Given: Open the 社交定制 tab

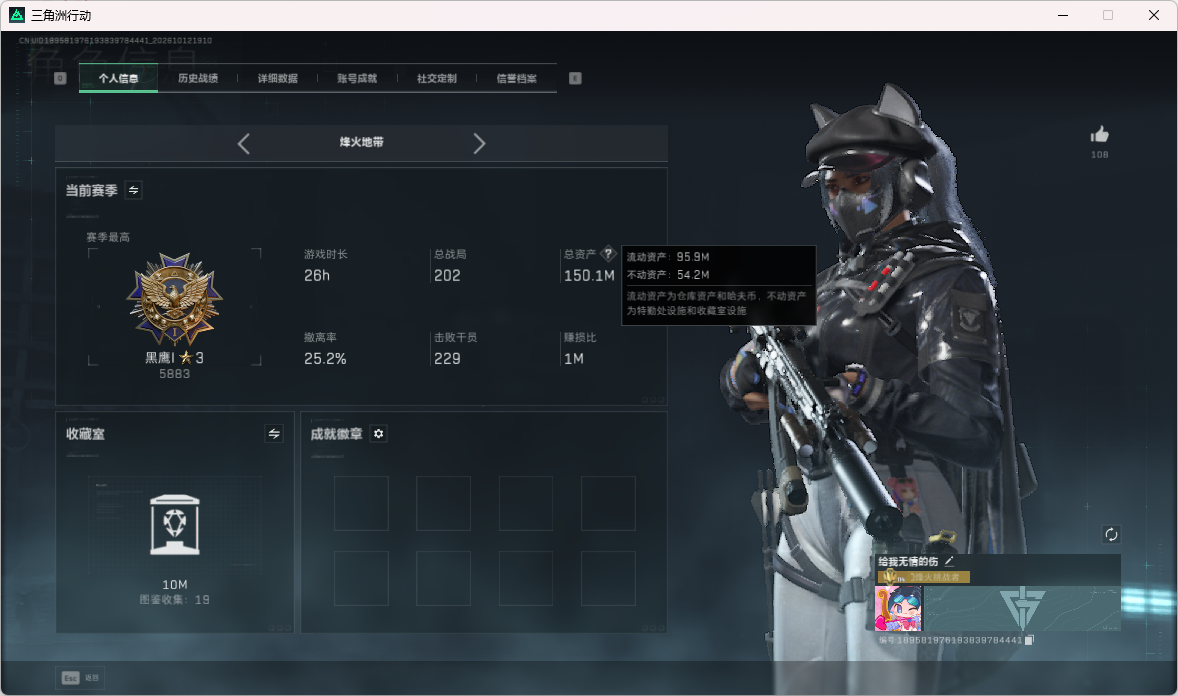Looking at the screenshot, I should click(436, 78).
